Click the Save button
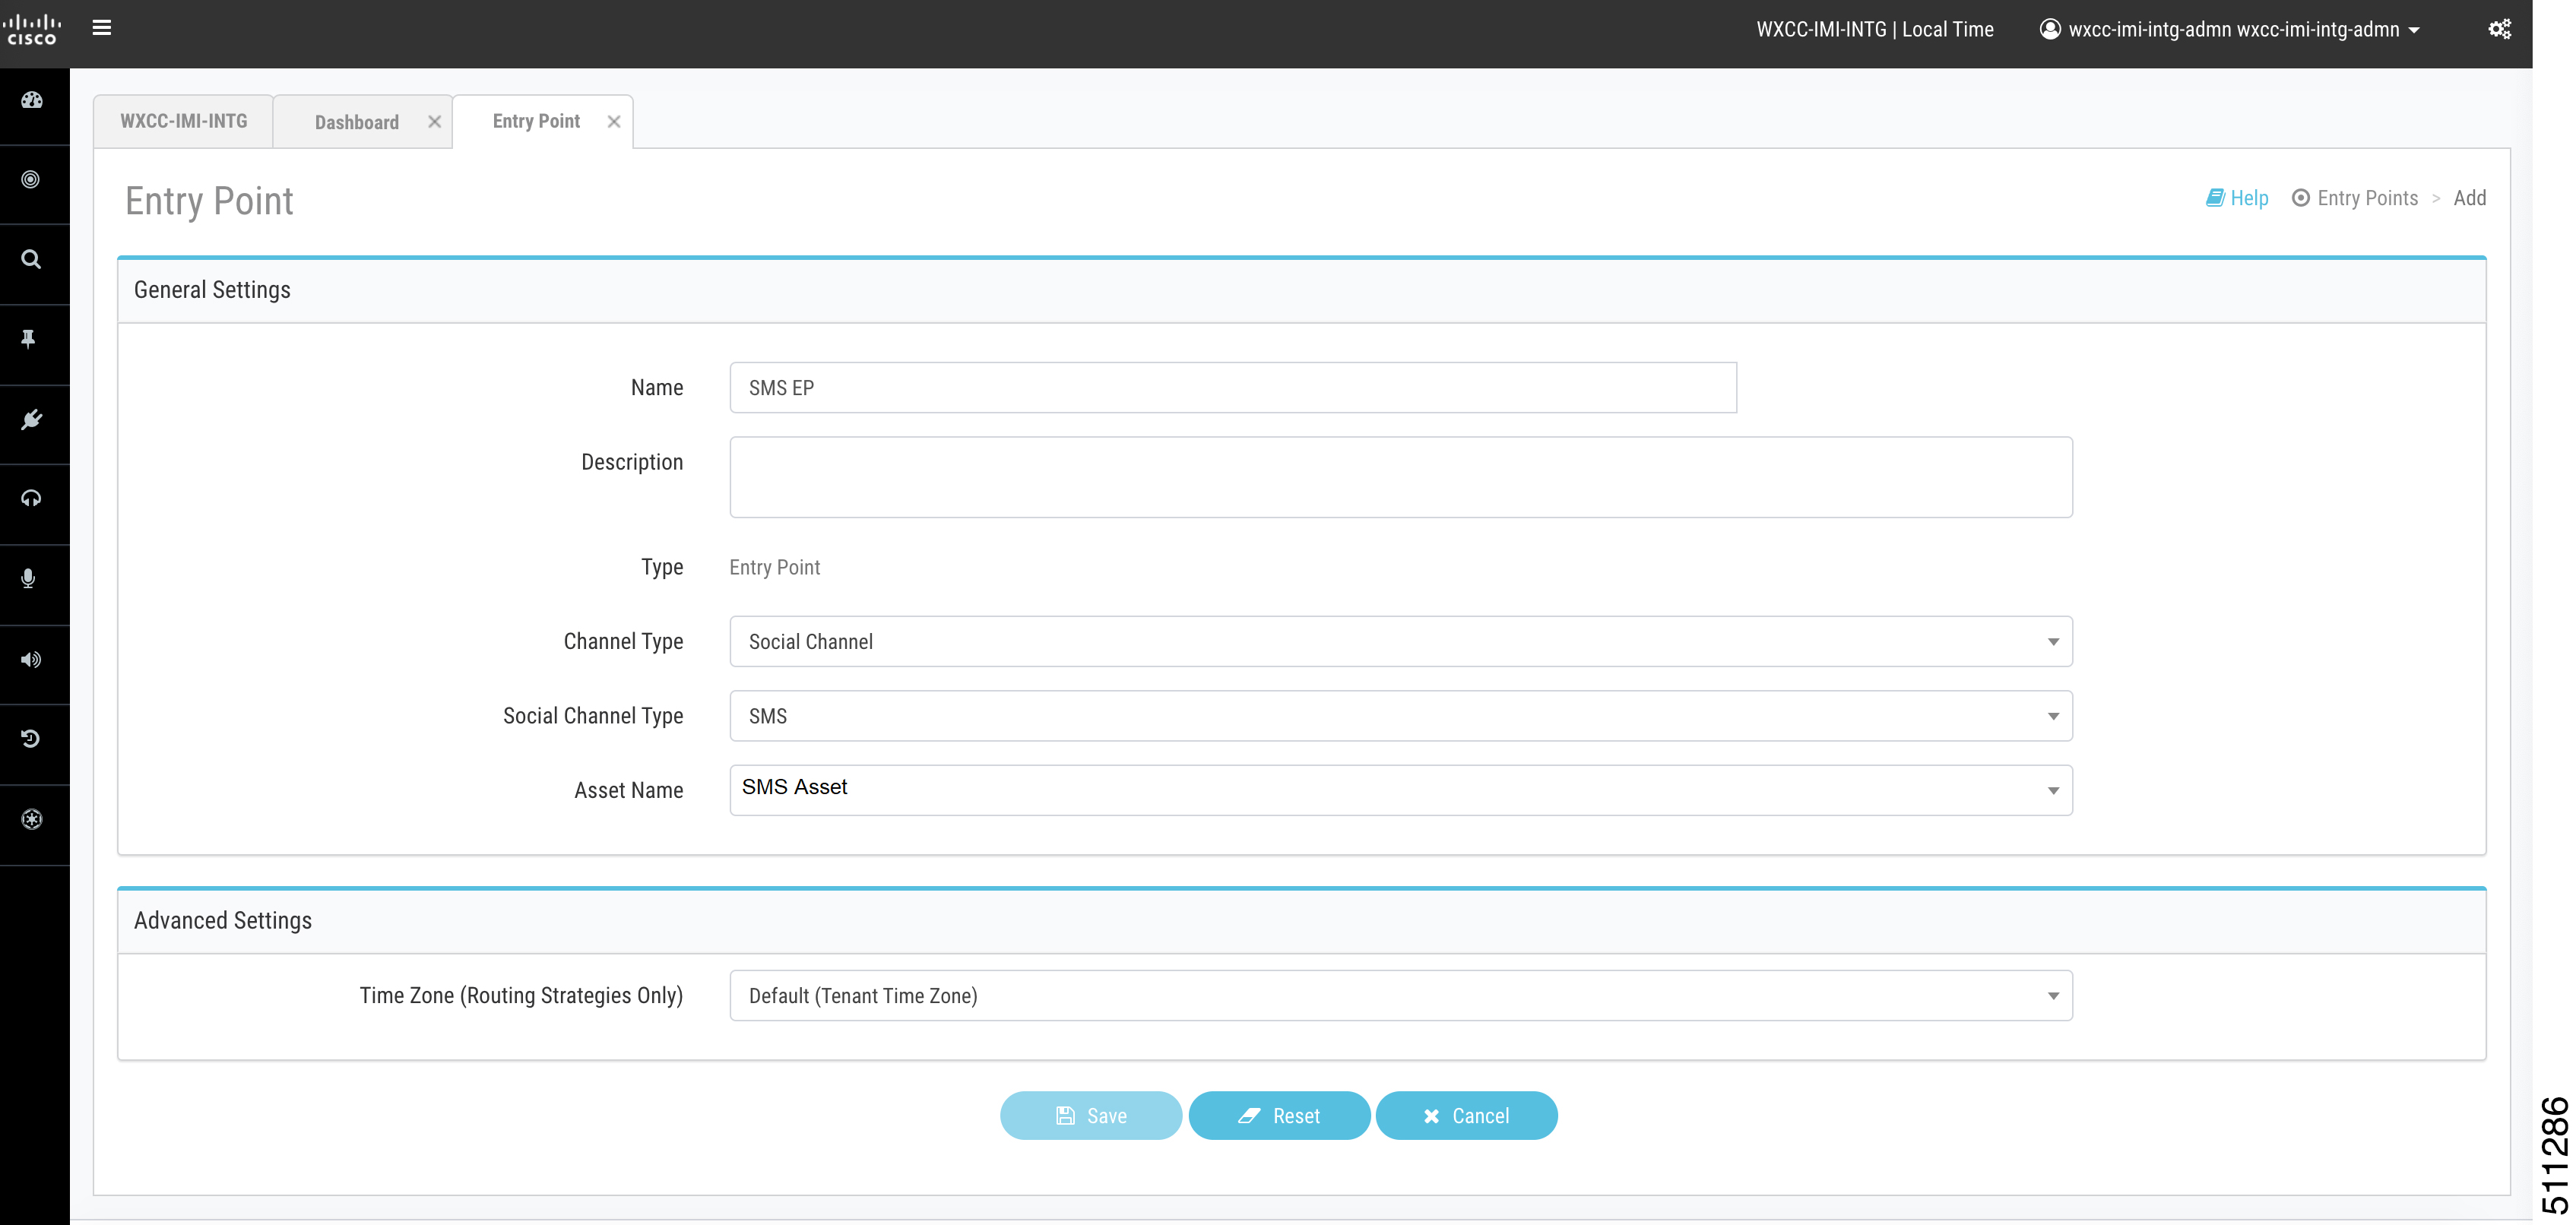 point(1091,1116)
